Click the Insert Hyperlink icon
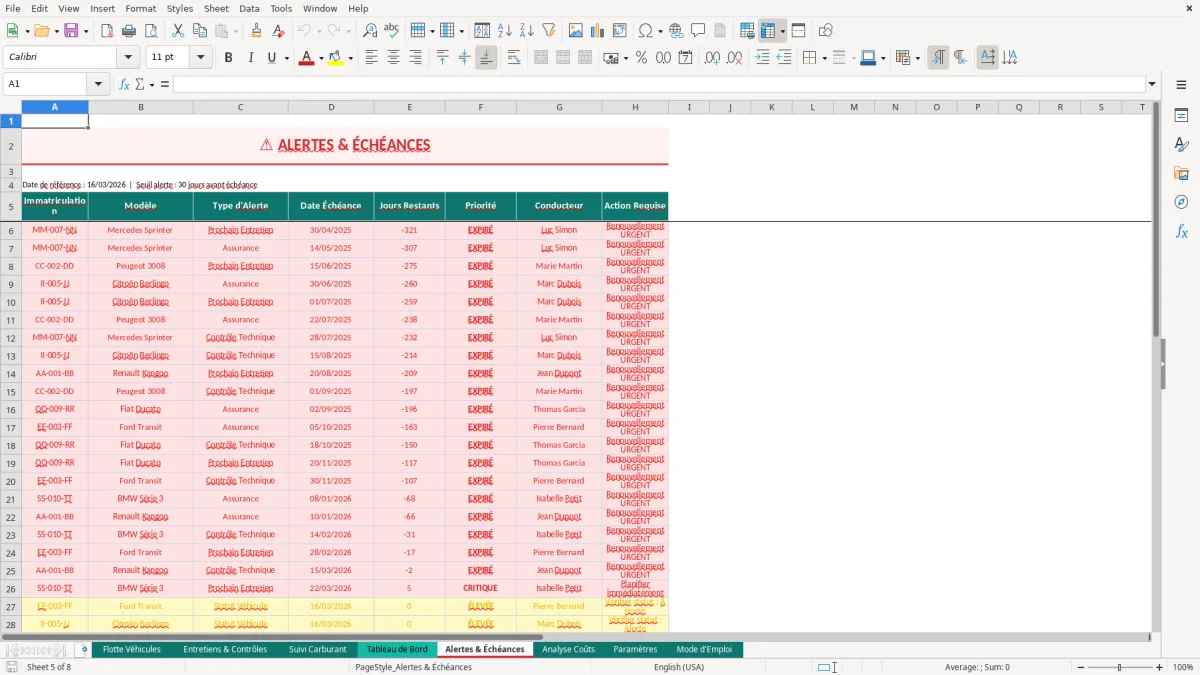Viewport: 1200px width, 675px height. 676,31
